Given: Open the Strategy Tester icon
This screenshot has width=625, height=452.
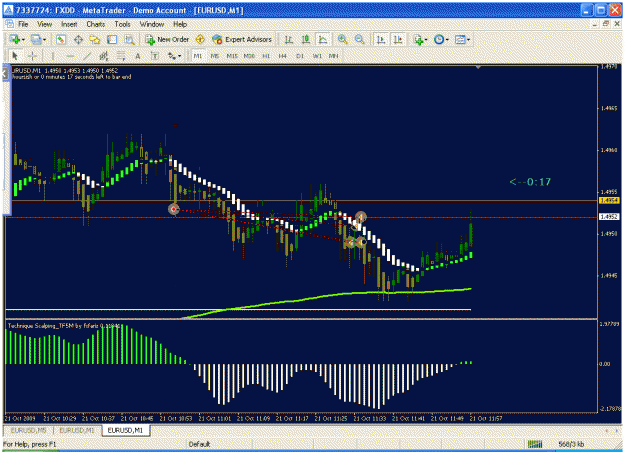Looking at the screenshot, I should (130, 39).
